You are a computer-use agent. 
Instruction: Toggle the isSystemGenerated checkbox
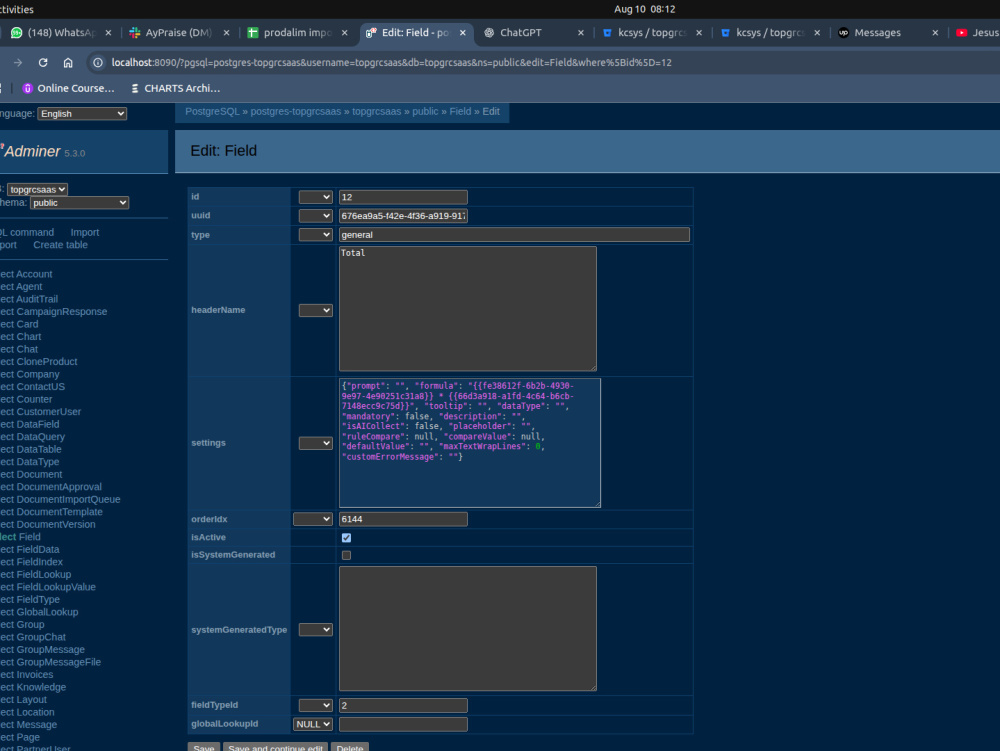point(346,555)
